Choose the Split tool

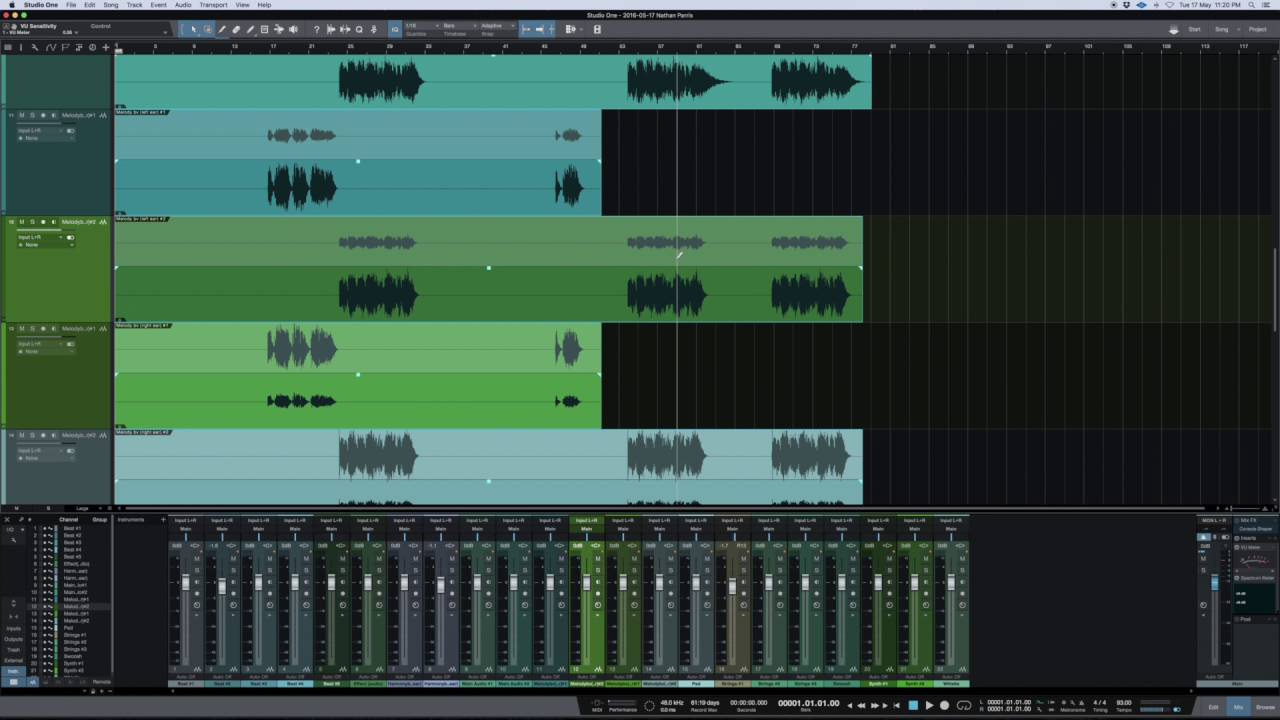coord(222,29)
